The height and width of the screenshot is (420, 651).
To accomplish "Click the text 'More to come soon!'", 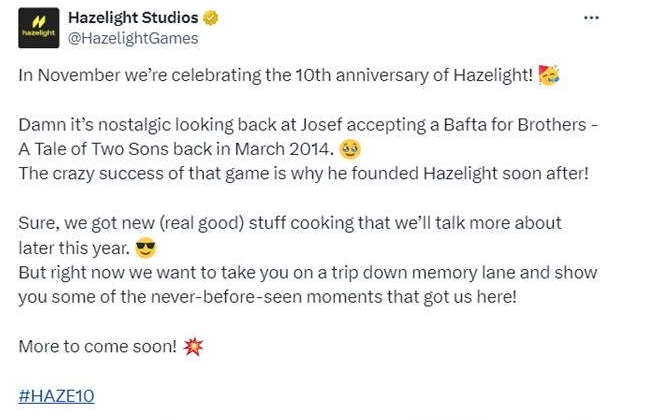I will [98, 347].
